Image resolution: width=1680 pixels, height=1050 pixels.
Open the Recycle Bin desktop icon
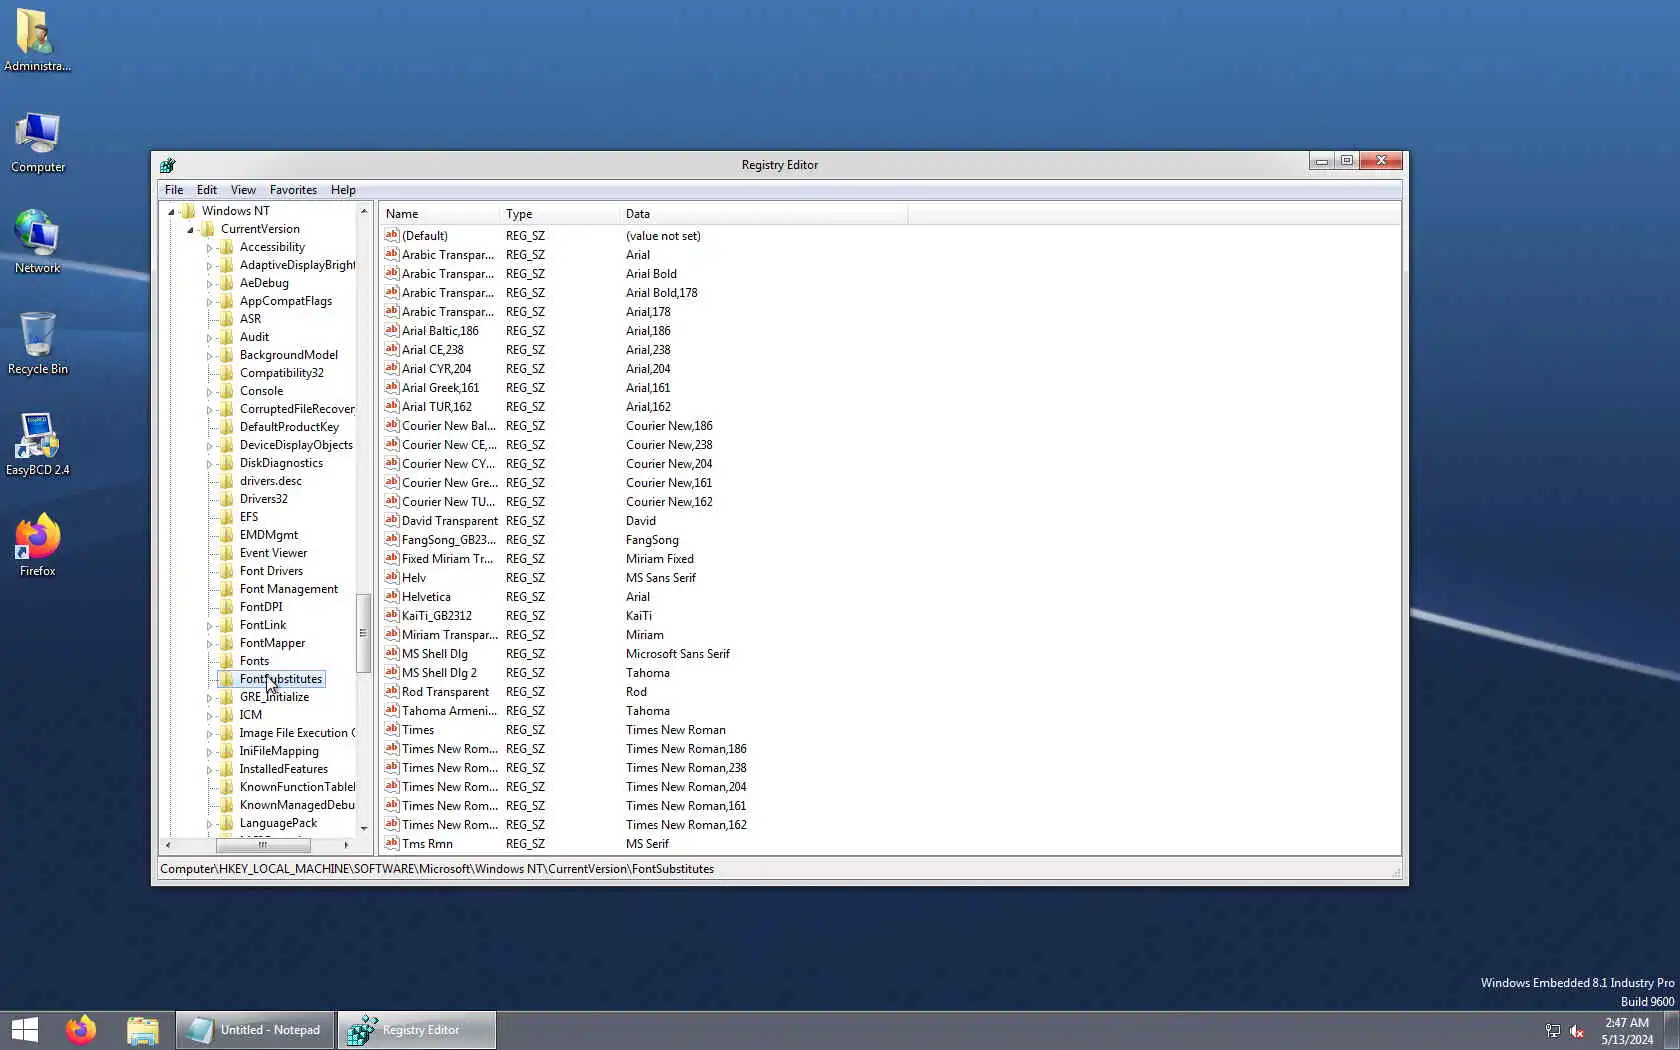pos(37,344)
